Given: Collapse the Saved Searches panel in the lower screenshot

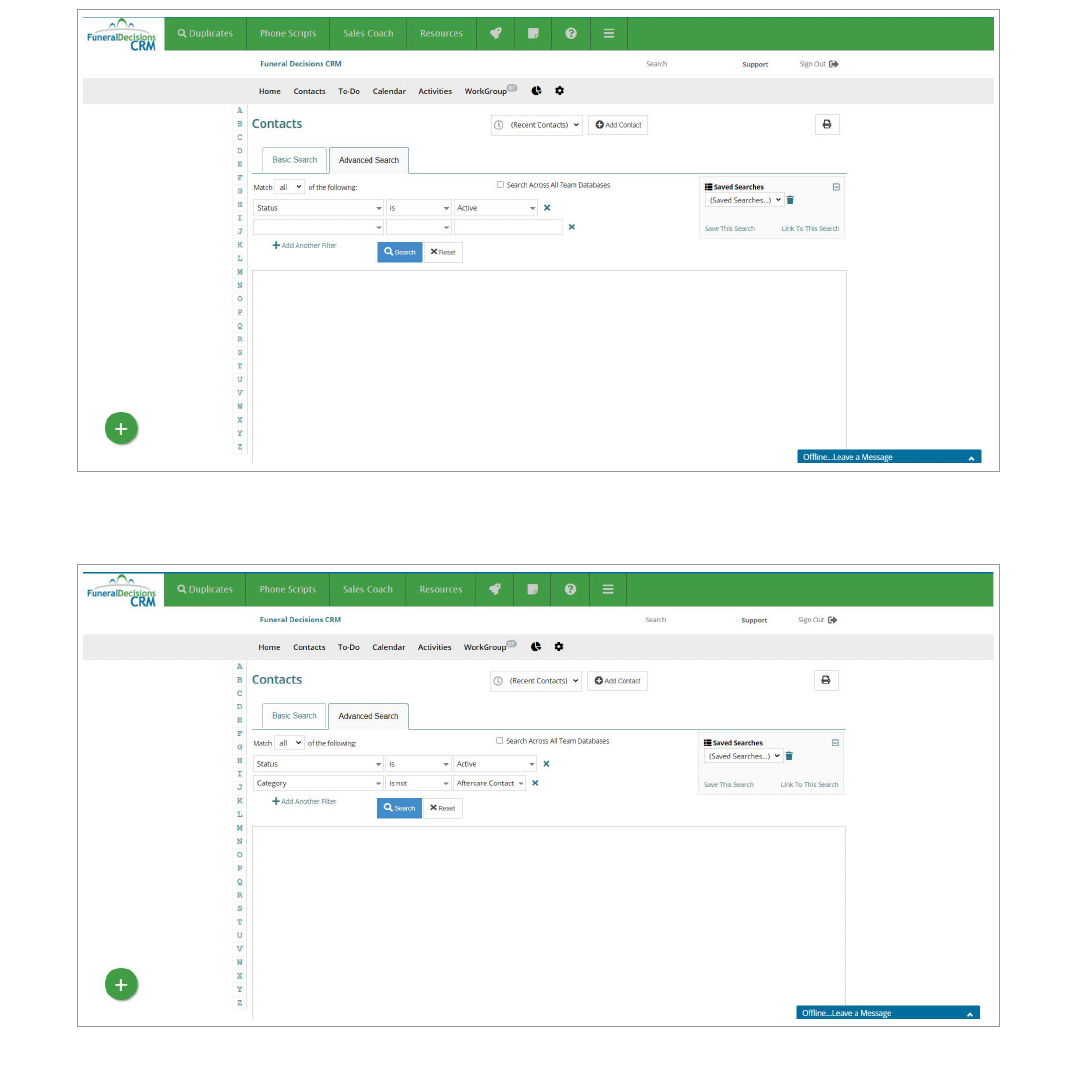Looking at the screenshot, I should [835, 743].
